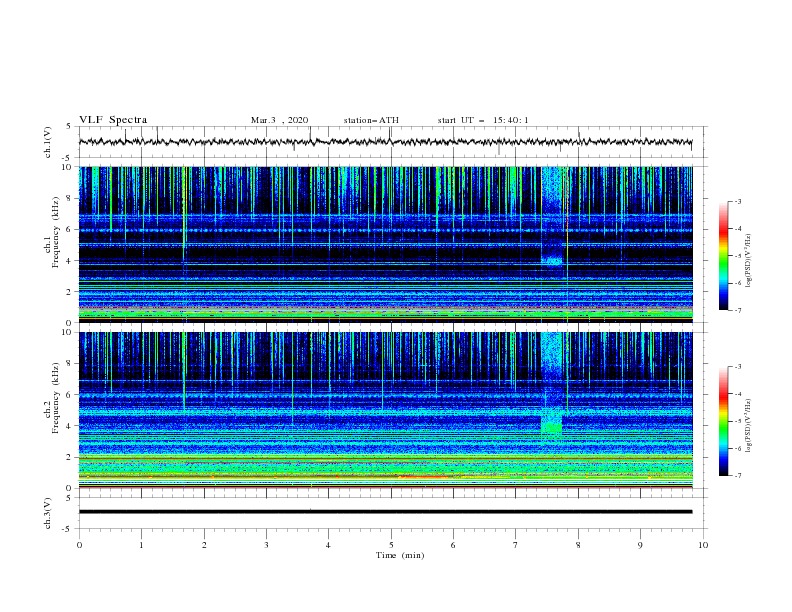Click the log(PSD) label beside ch.1 colorbar
The width and height of the screenshot is (792, 612).
(749, 261)
